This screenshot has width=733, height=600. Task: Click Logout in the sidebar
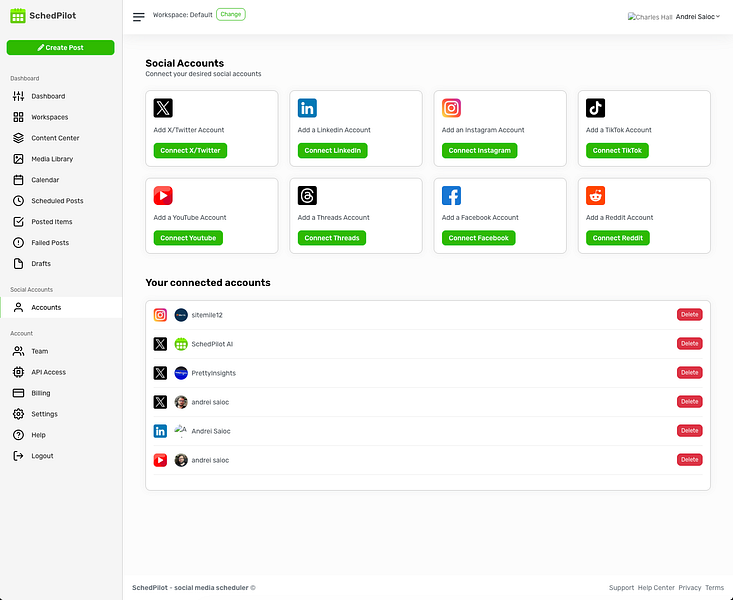point(61,456)
